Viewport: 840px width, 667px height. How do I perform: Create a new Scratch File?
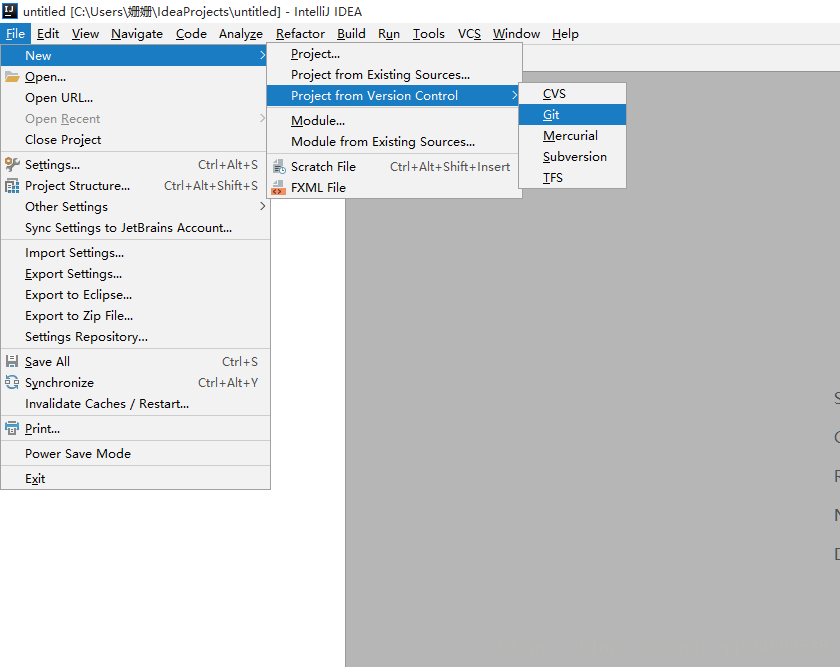point(394,167)
